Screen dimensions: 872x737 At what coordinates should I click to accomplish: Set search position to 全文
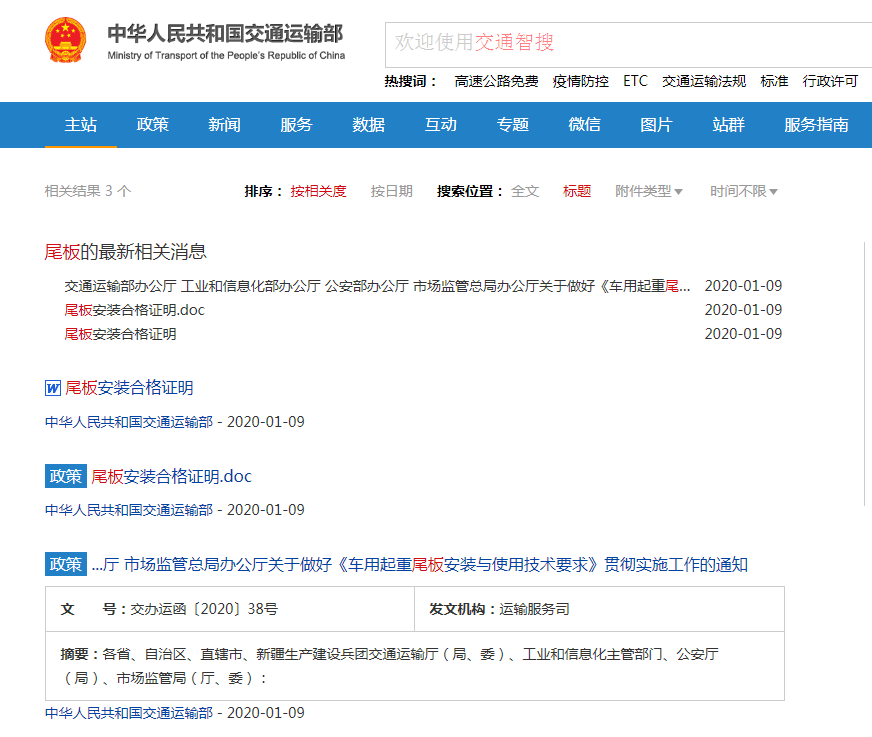click(525, 191)
